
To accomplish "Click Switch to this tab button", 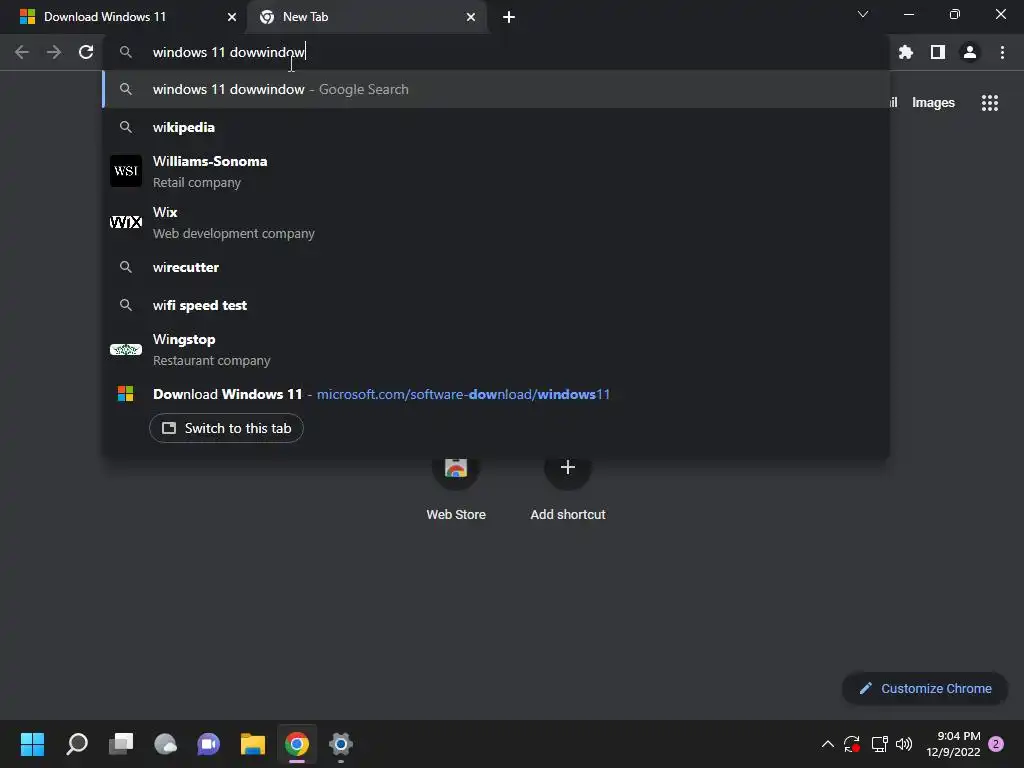I will coord(226,428).
